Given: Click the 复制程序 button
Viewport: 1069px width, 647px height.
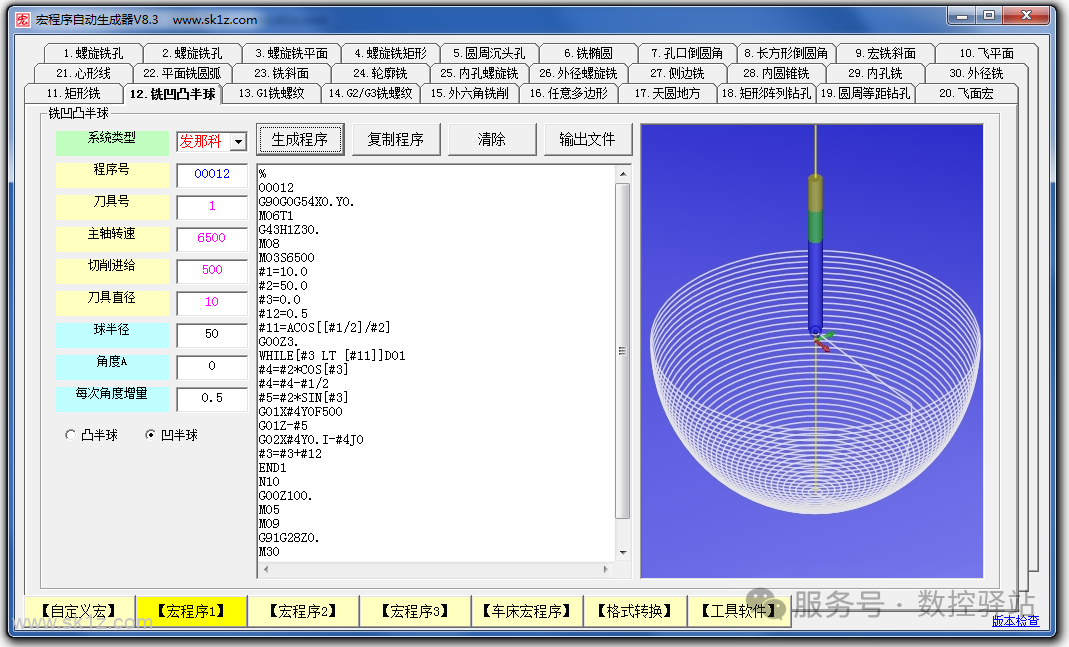Looking at the screenshot, I should pyautogui.click(x=396, y=140).
